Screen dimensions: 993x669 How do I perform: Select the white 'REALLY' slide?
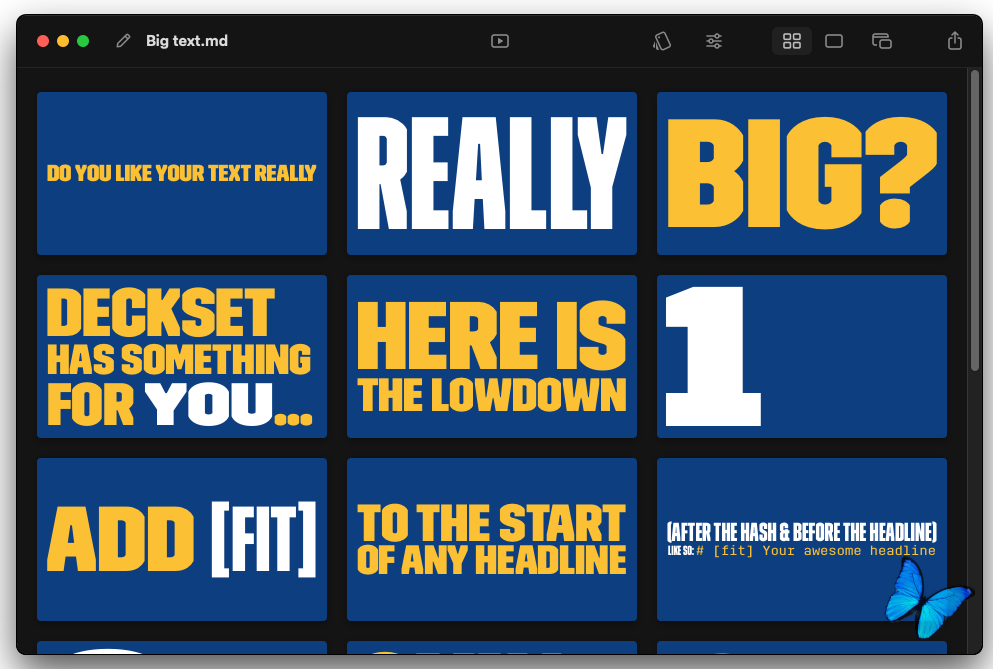click(x=492, y=173)
